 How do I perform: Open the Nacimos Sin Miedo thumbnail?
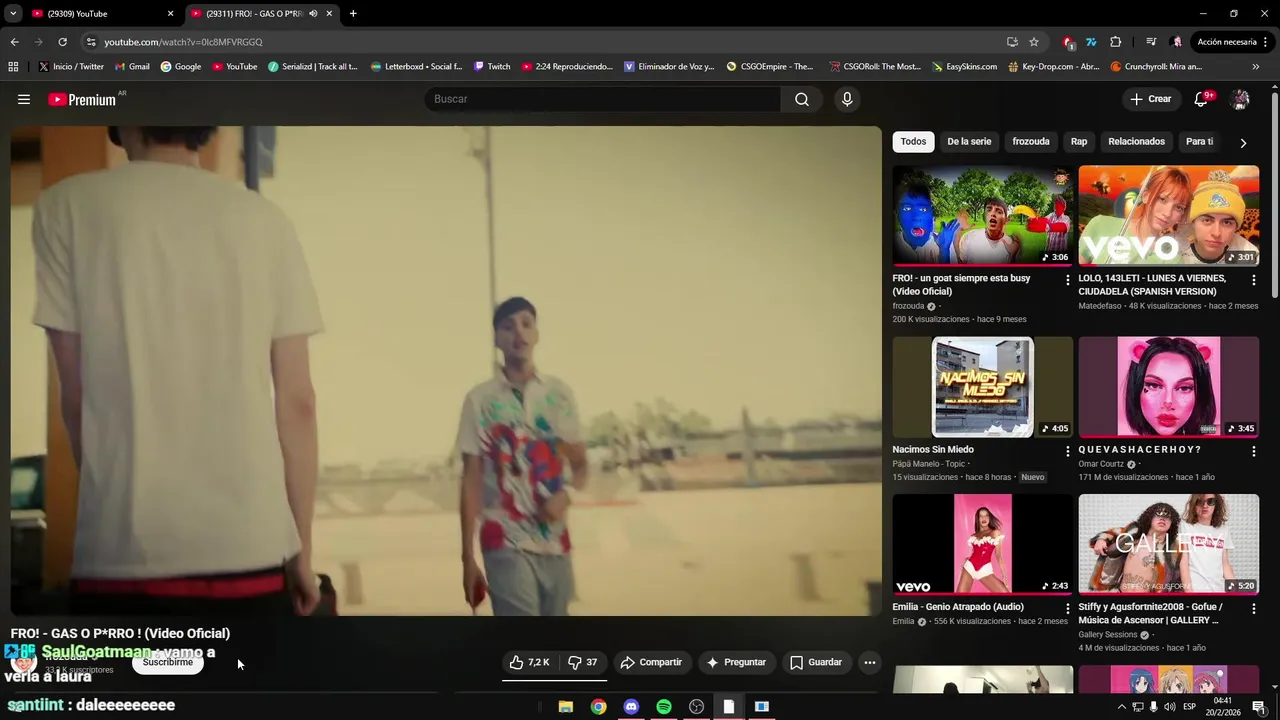(983, 387)
